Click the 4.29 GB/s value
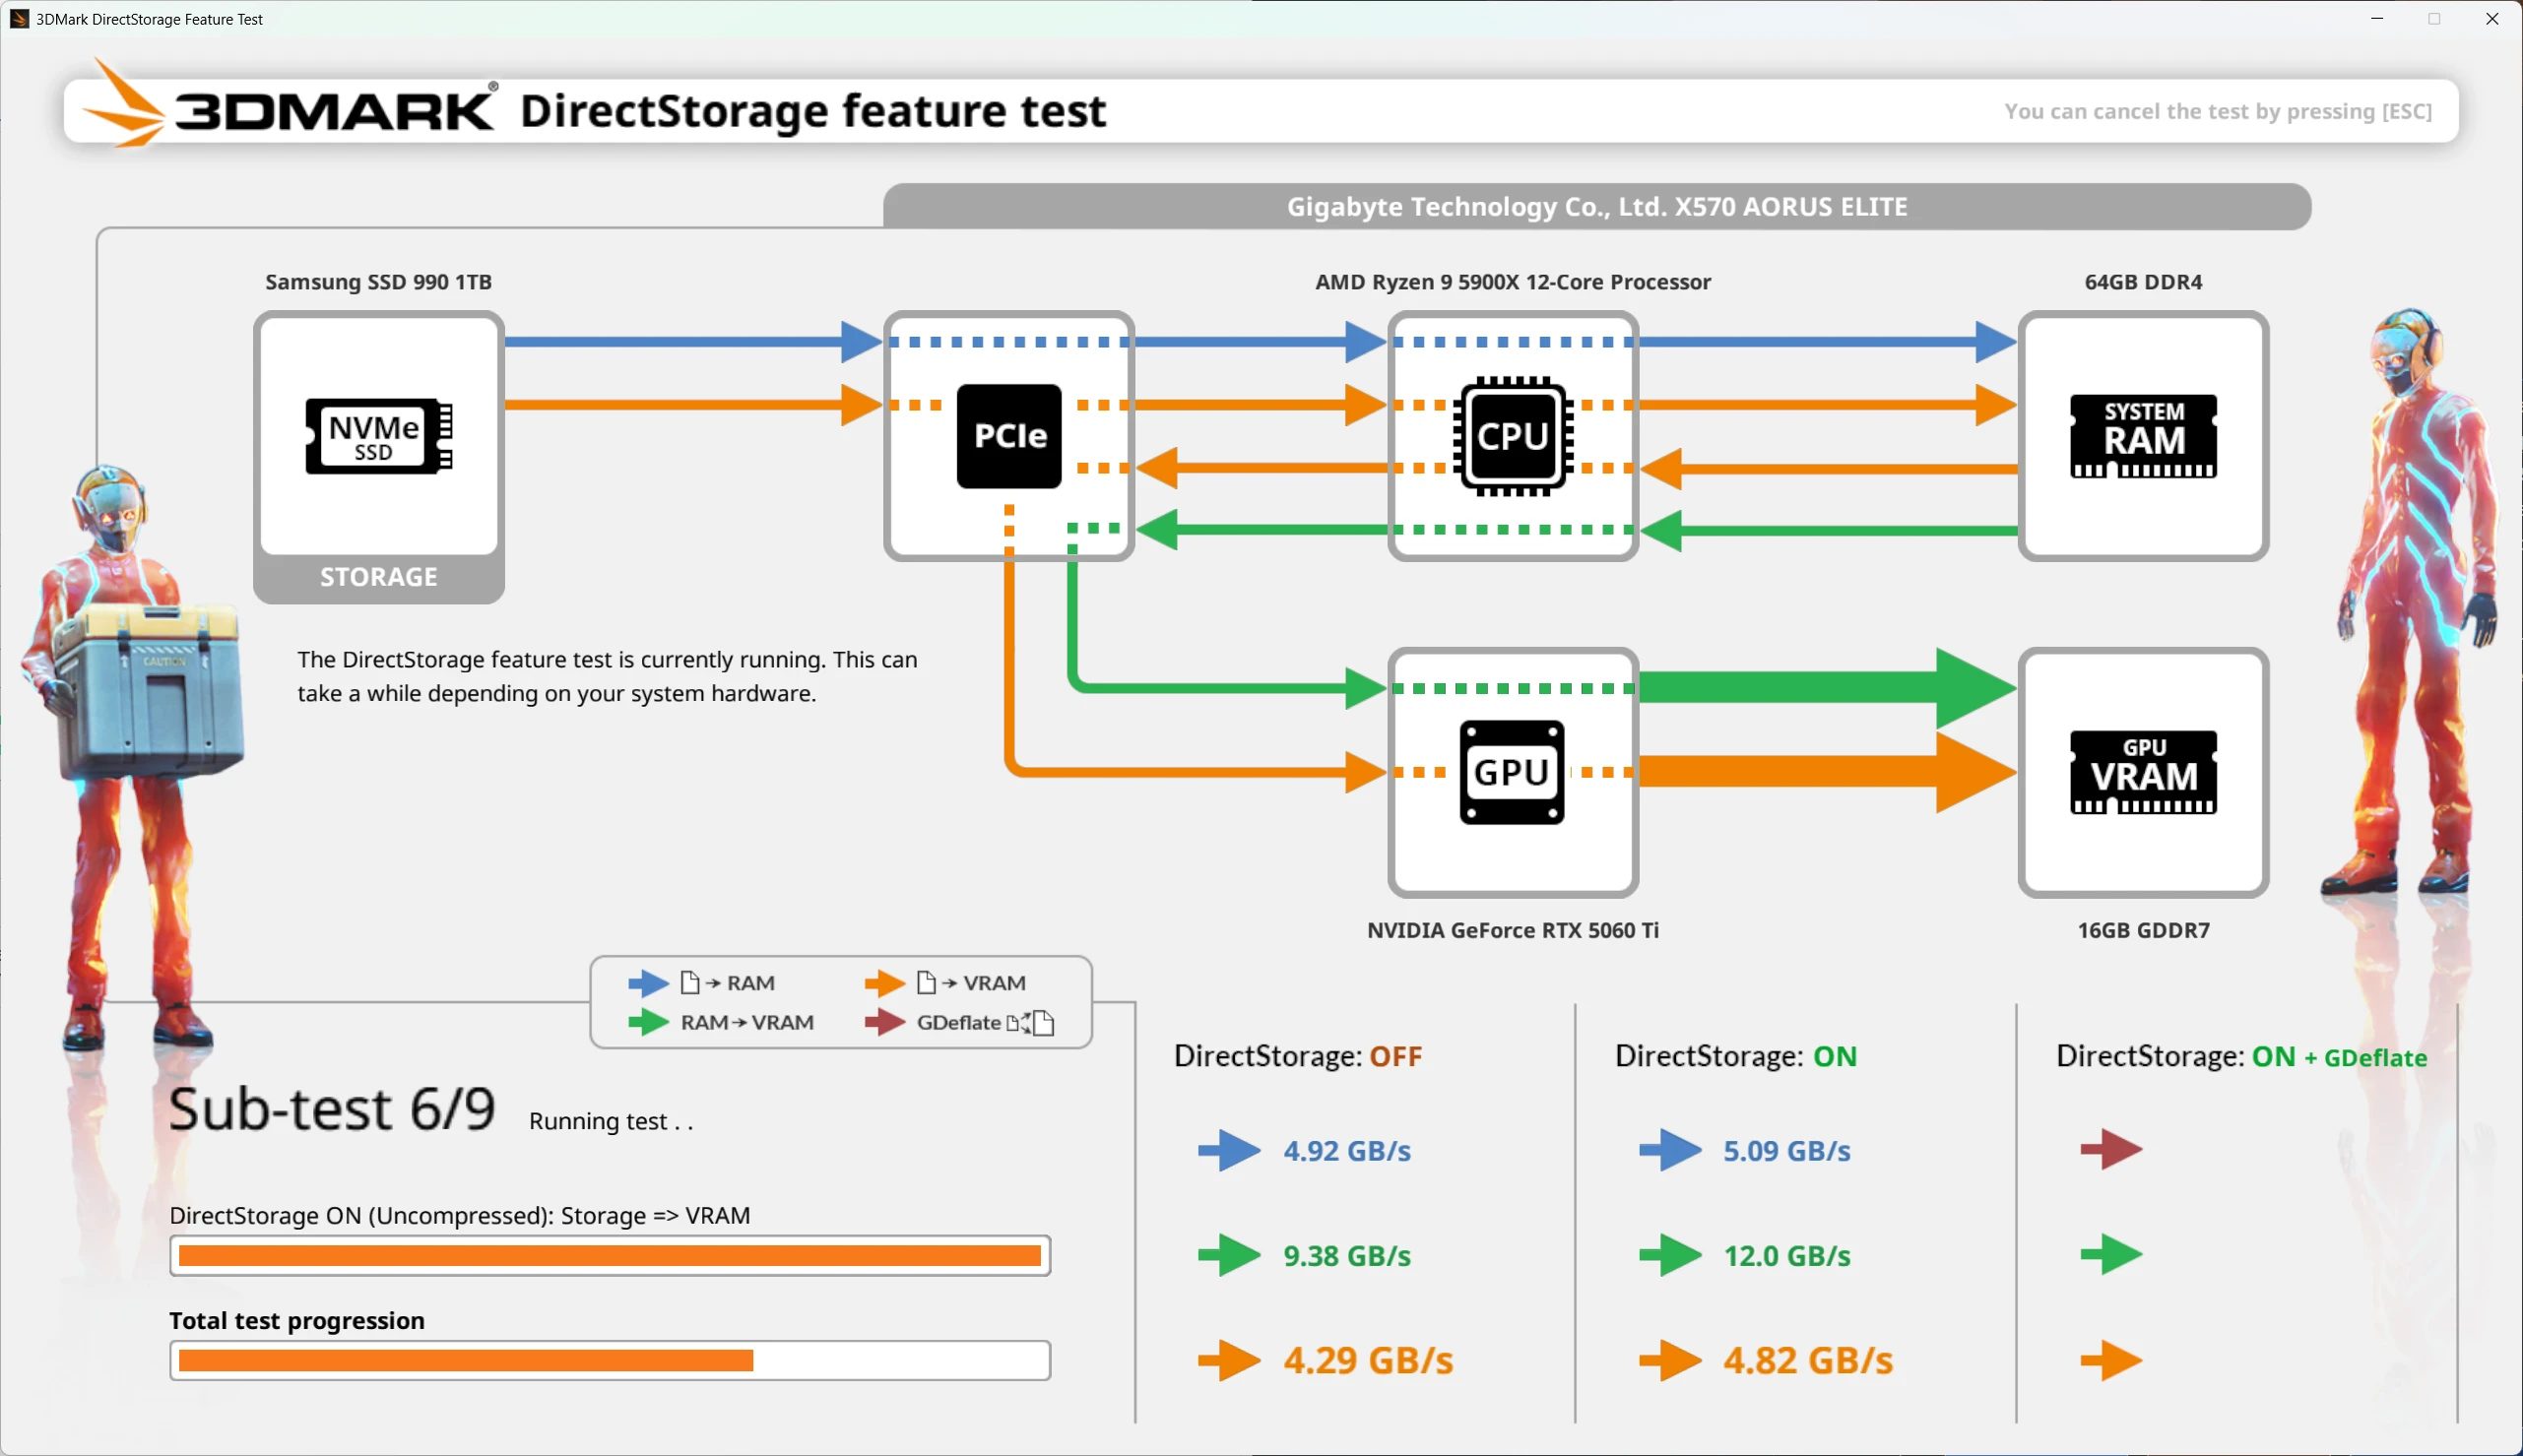This screenshot has height=1456, width=2523. point(1369,1361)
